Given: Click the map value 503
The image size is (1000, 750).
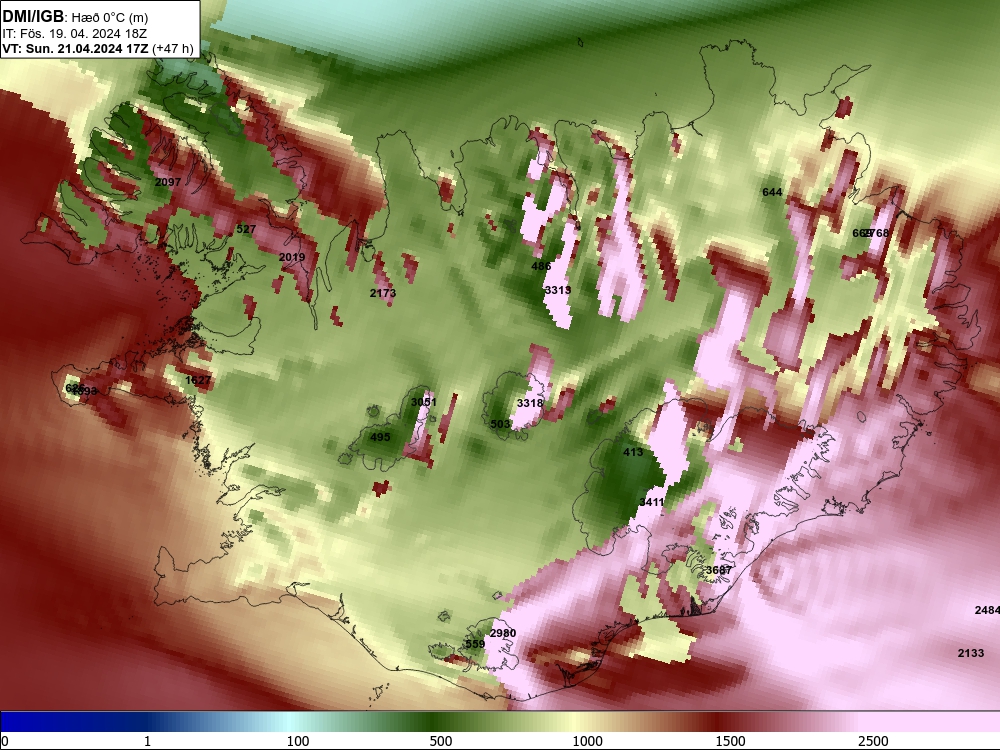Looking at the screenshot, I should [501, 424].
